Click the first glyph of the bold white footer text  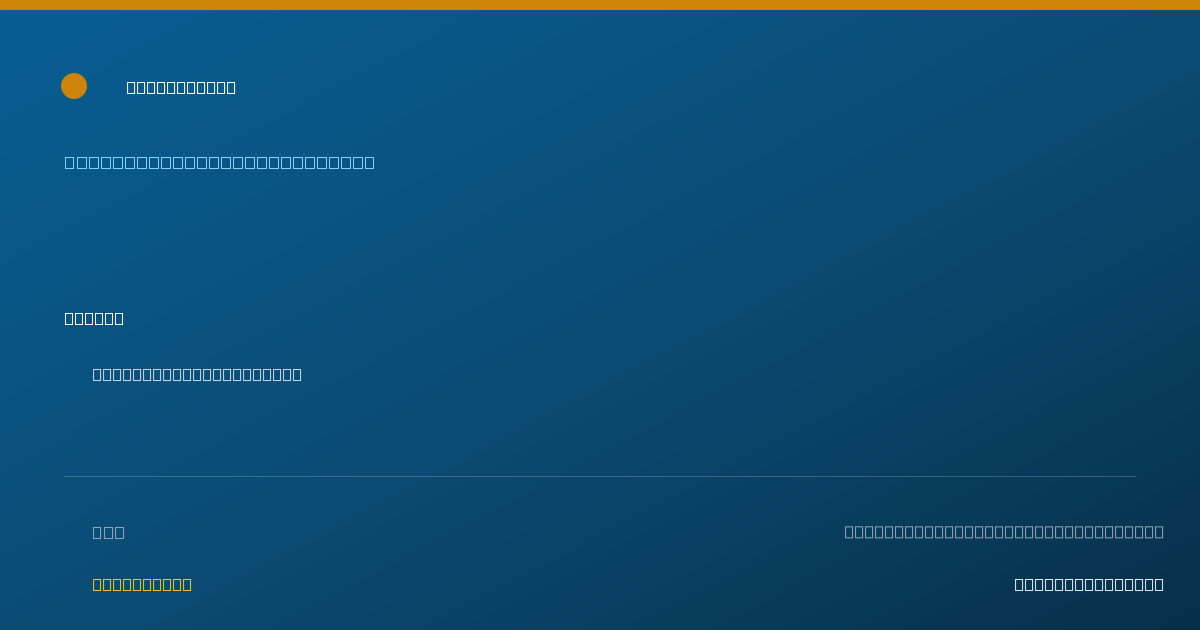(1020, 584)
